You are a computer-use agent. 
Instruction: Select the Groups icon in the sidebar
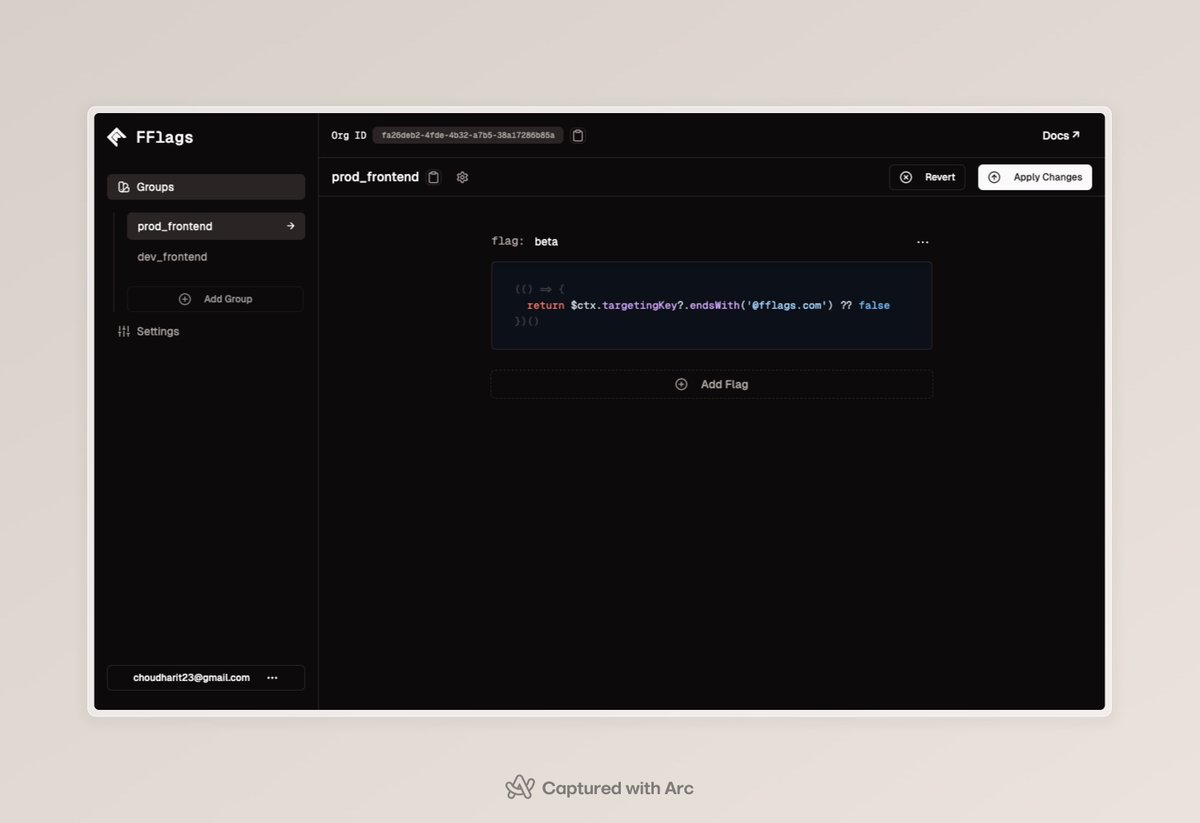coord(122,186)
